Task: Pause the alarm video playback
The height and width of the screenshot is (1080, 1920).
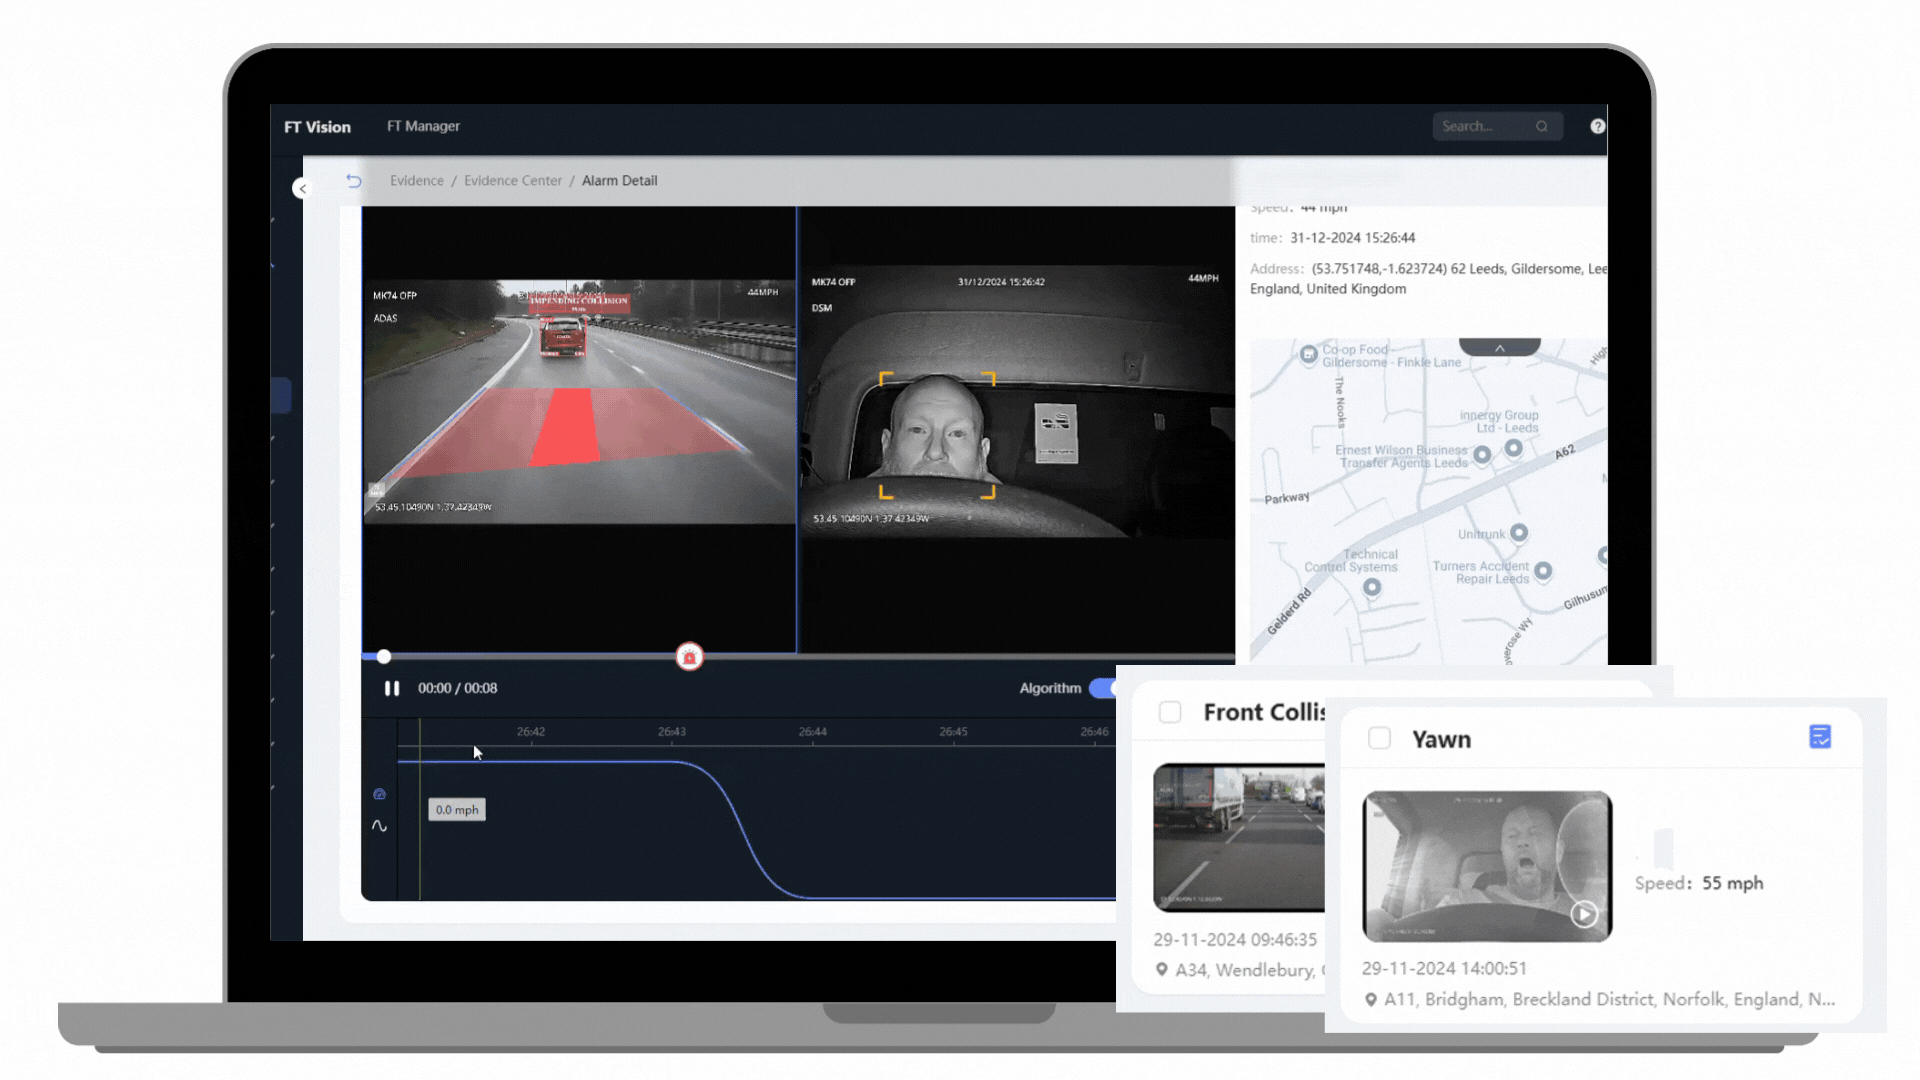Action: click(x=392, y=688)
